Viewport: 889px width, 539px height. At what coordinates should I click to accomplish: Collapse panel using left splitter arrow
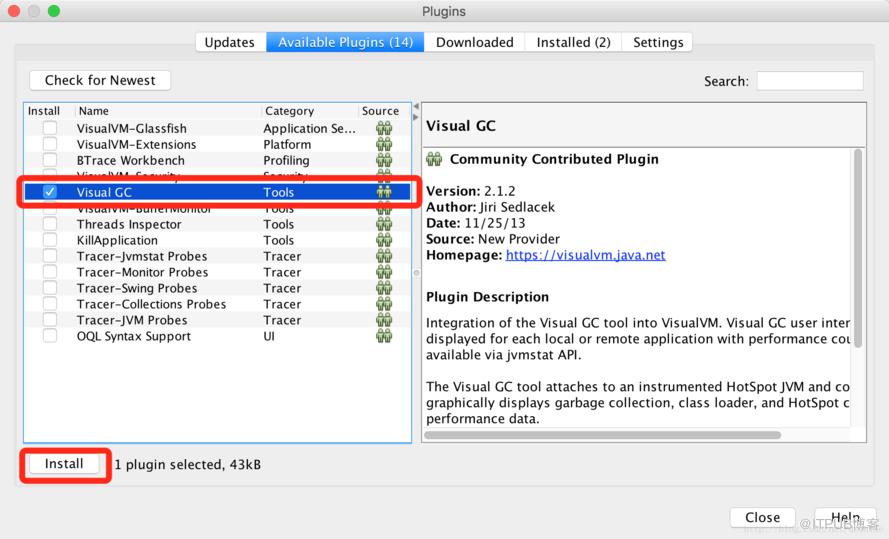click(416, 107)
